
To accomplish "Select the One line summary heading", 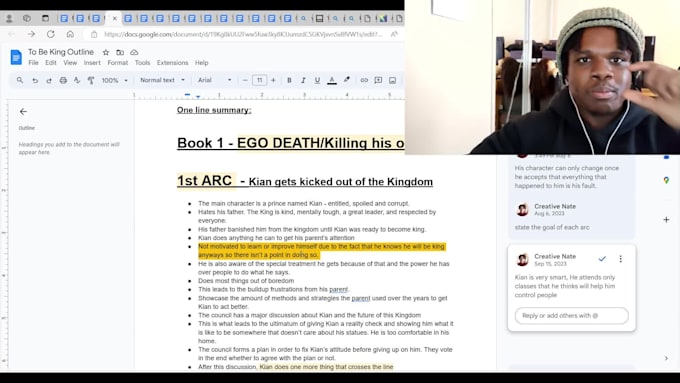I will (x=214, y=110).
